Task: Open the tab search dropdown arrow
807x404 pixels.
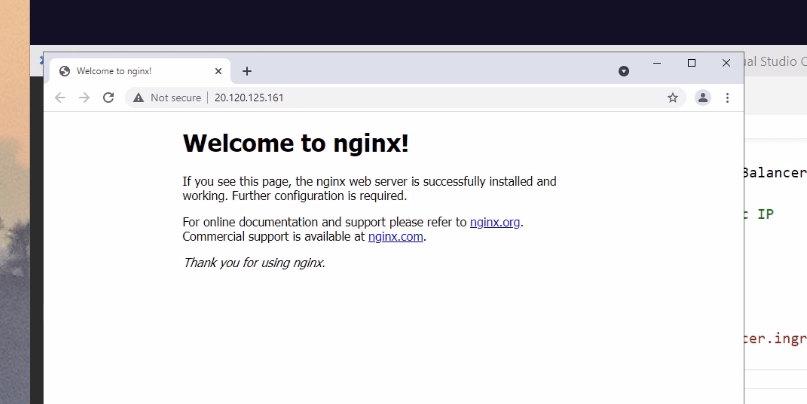Action: [624, 72]
